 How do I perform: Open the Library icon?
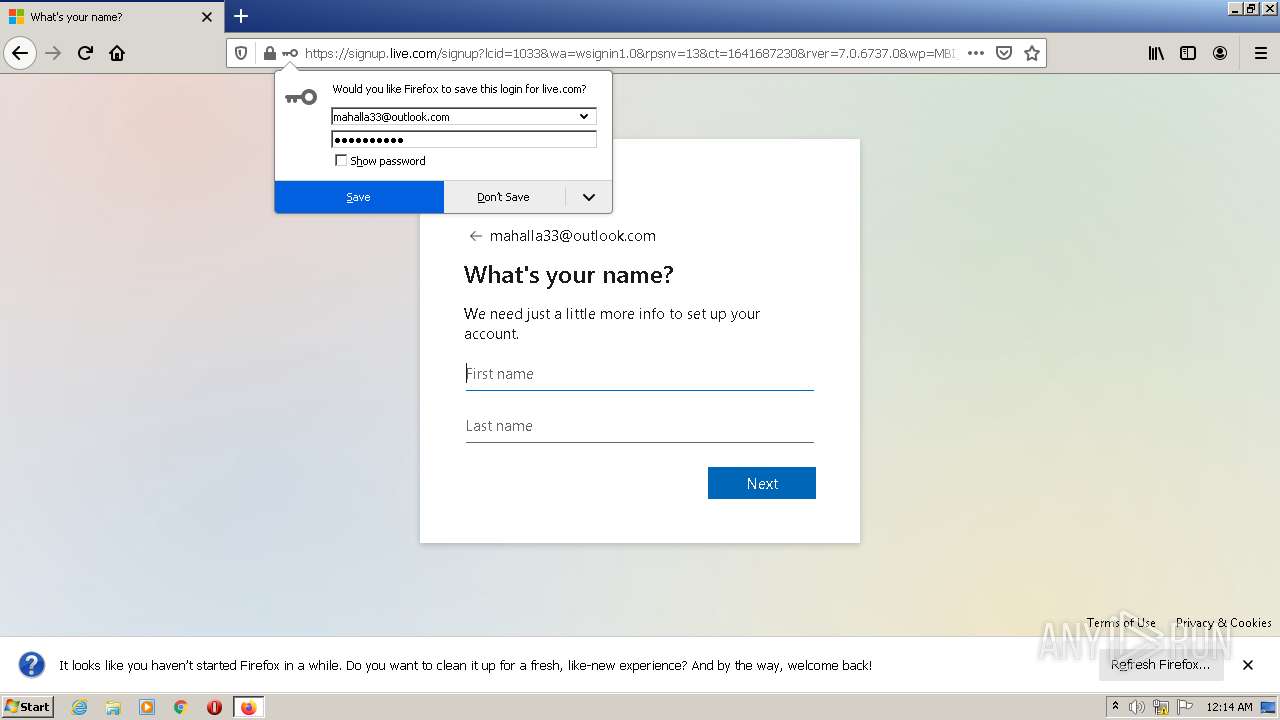(x=1156, y=53)
